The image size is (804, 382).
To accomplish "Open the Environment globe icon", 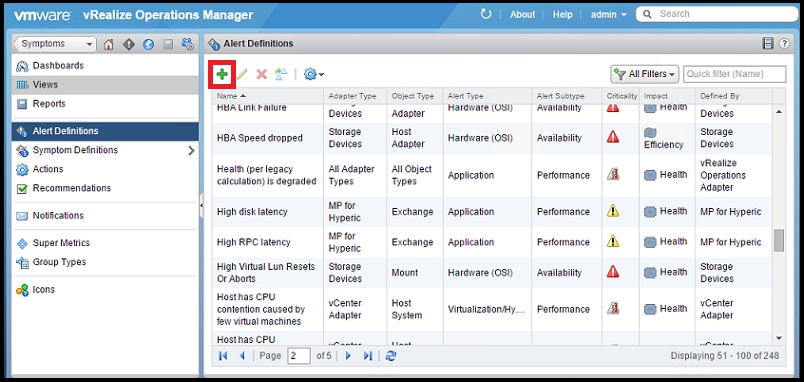I will [148, 44].
